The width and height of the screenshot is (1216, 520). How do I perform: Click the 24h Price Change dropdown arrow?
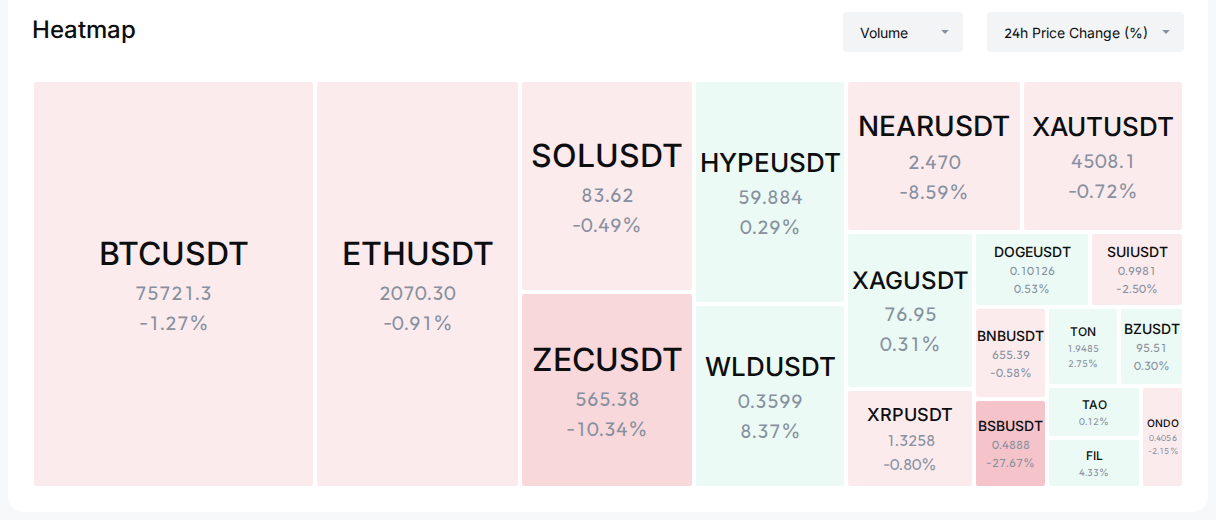click(x=1166, y=33)
